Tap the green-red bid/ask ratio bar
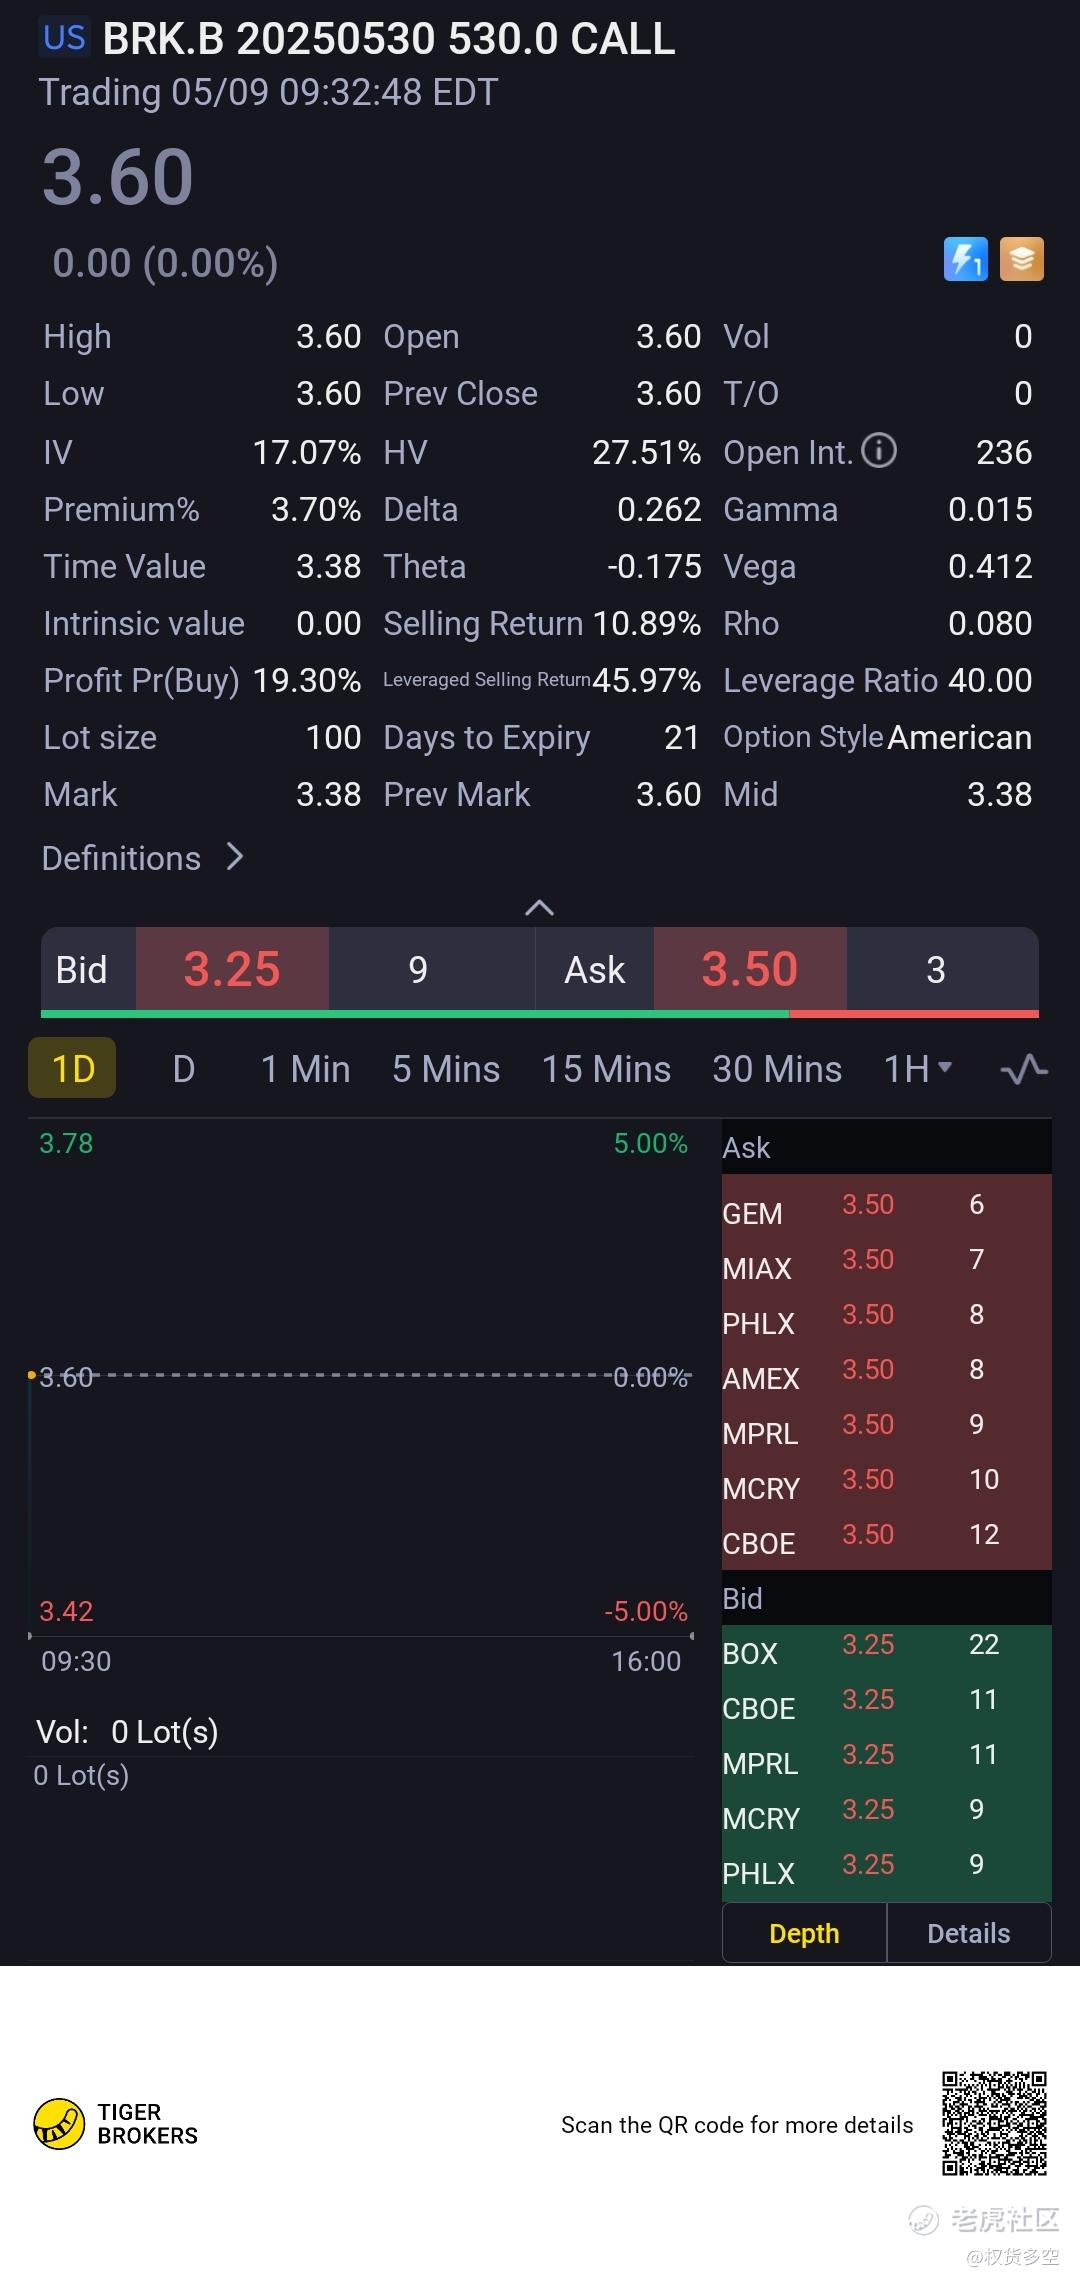Screen dimensions: 1080x2282 539,1014
